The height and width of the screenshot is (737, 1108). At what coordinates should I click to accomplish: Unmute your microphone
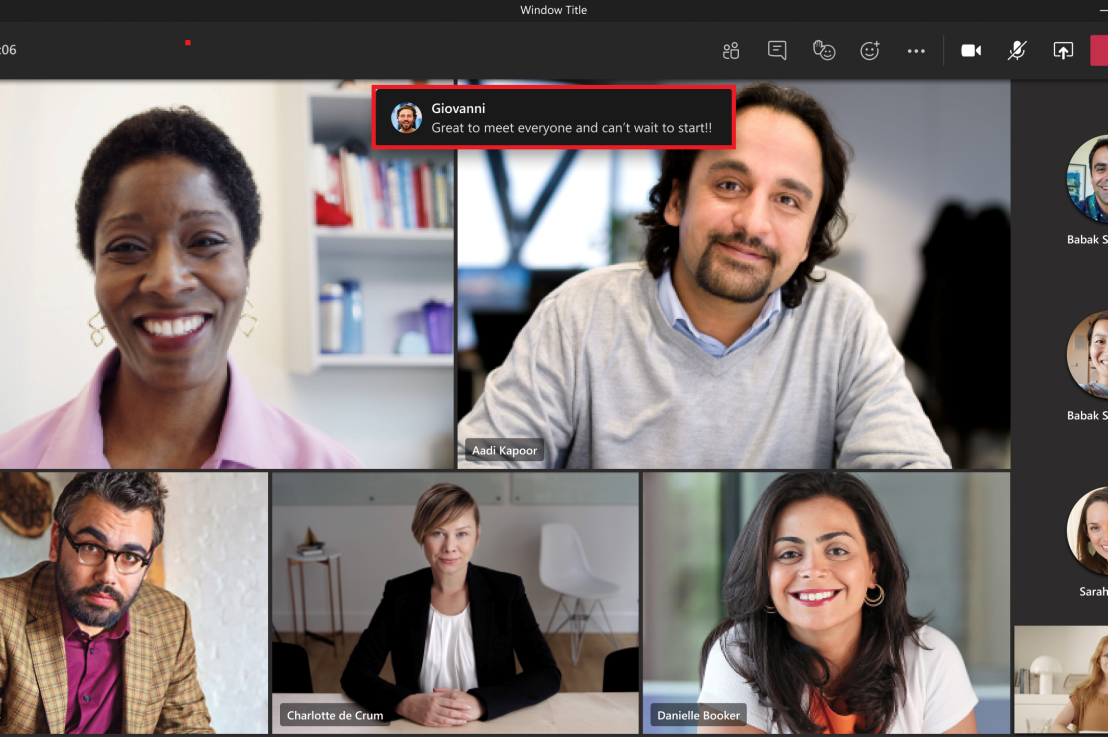[x=1016, y=50]
